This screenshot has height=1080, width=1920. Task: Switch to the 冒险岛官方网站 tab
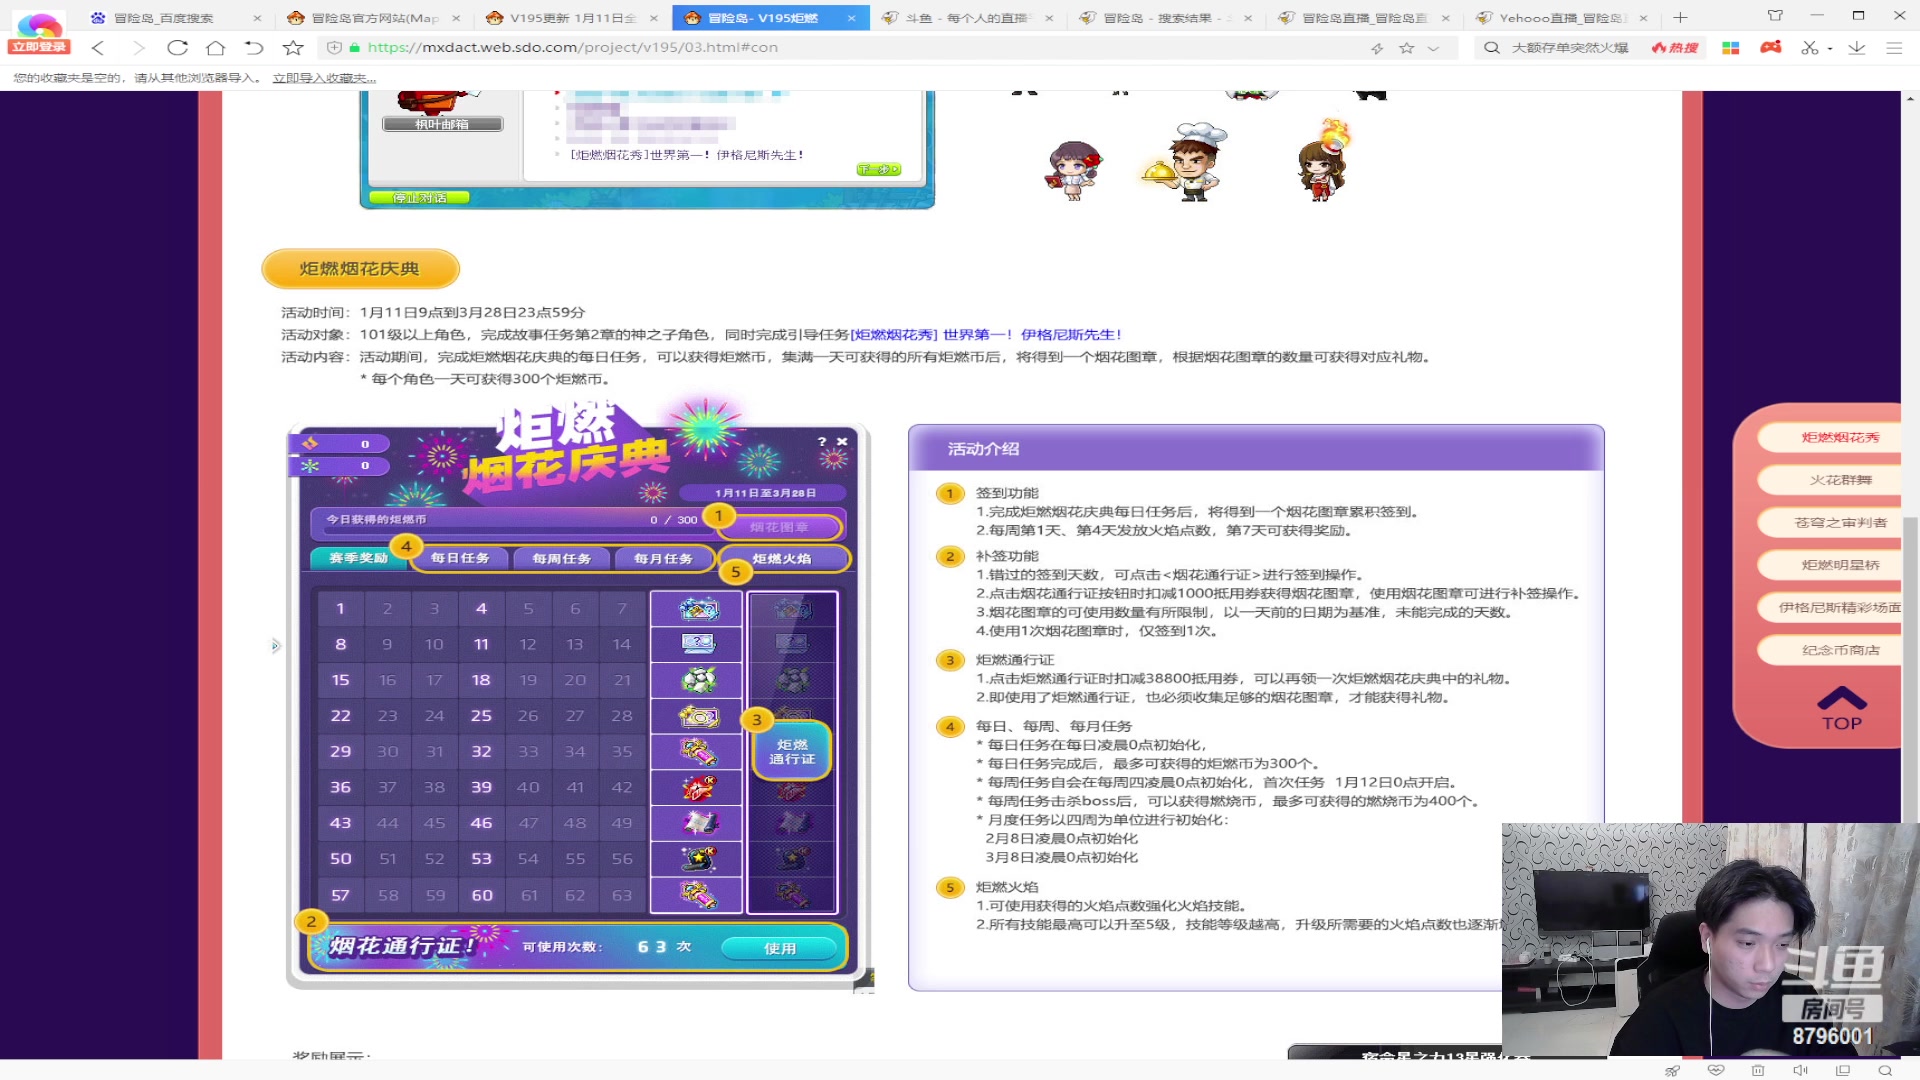pyautogui.click(x=373, y=18)
